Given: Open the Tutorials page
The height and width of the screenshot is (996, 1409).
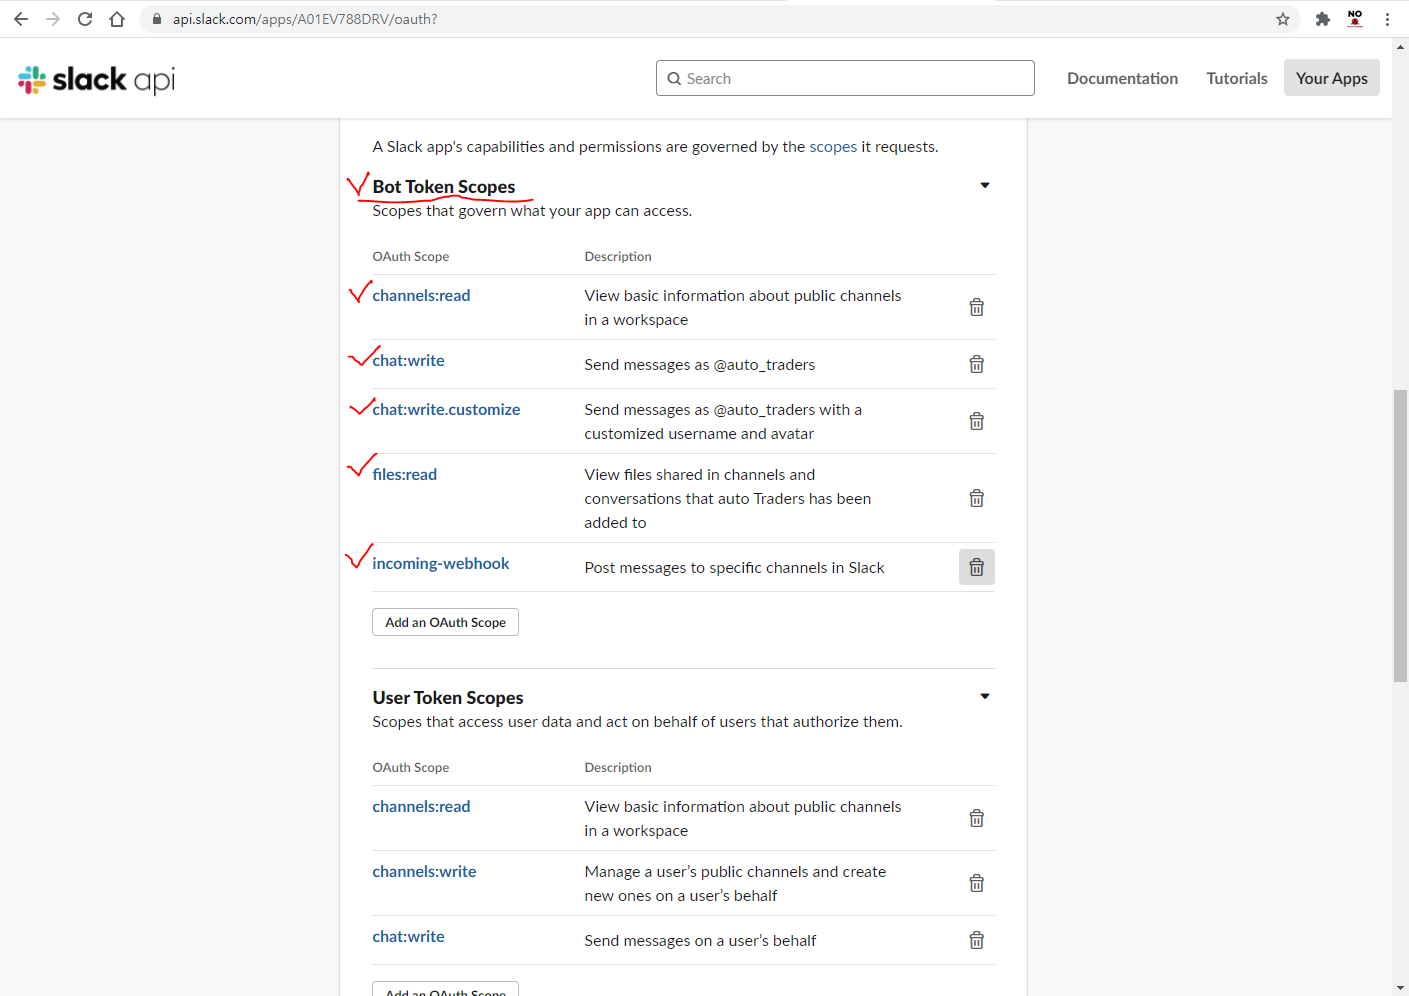Looking at the screenshot, I should (1237, 78).
